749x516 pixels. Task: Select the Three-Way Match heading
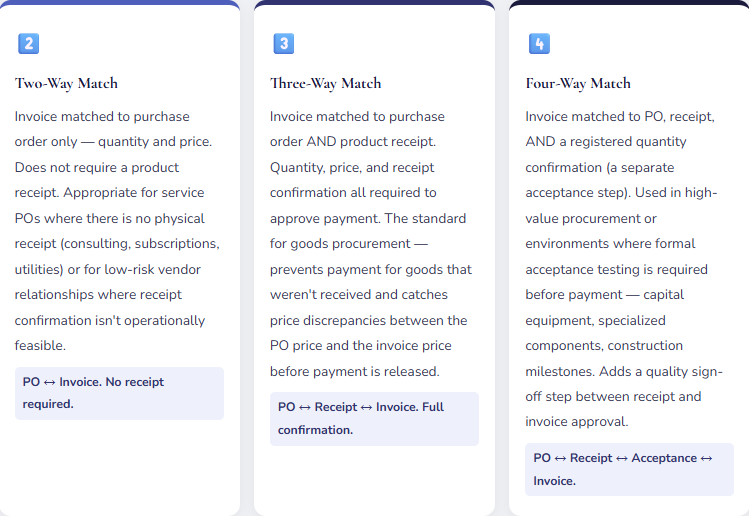(325, 83)
